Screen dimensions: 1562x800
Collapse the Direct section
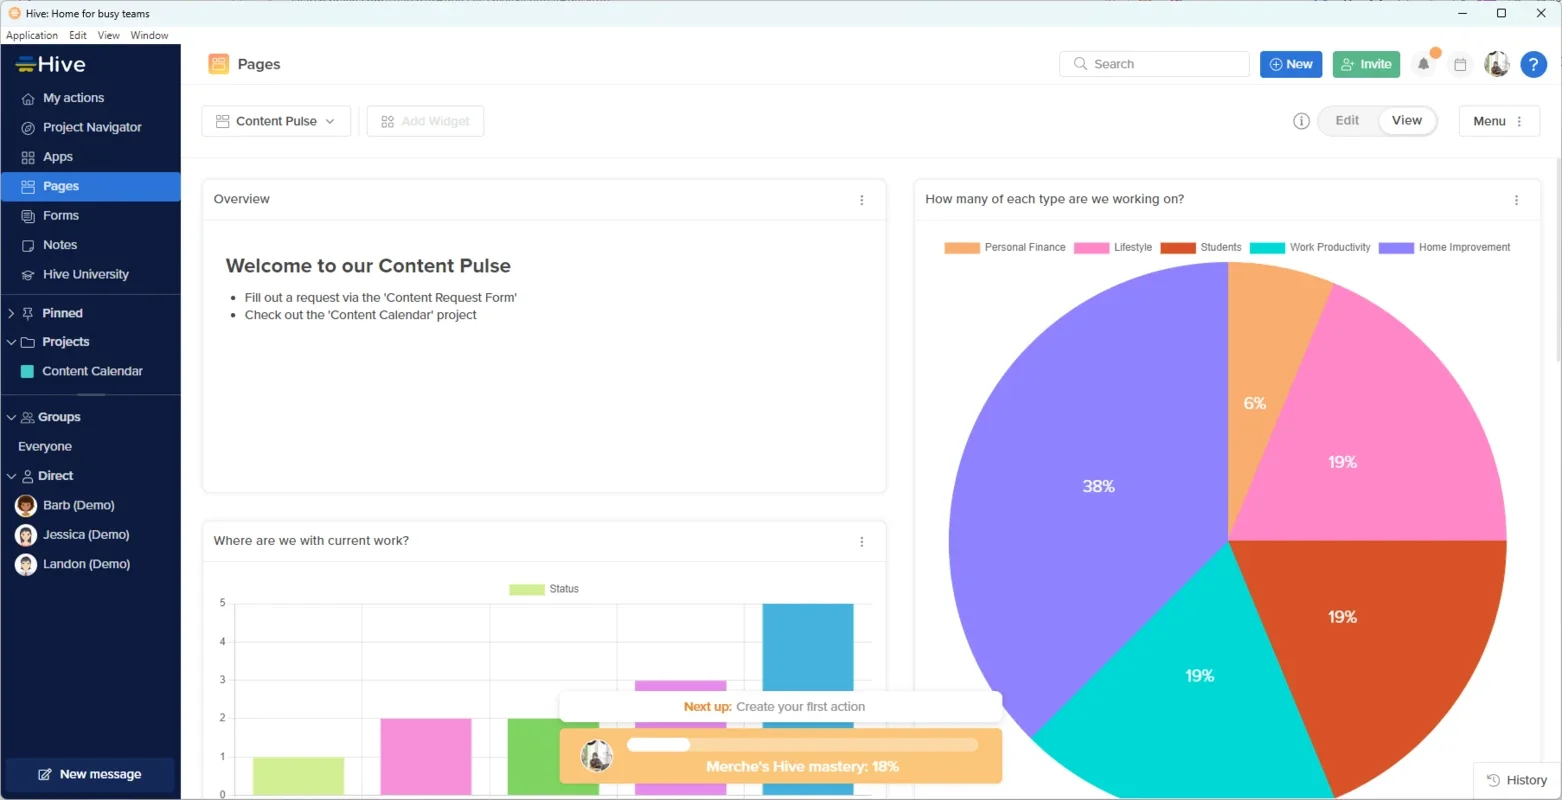tap(11, 476)
